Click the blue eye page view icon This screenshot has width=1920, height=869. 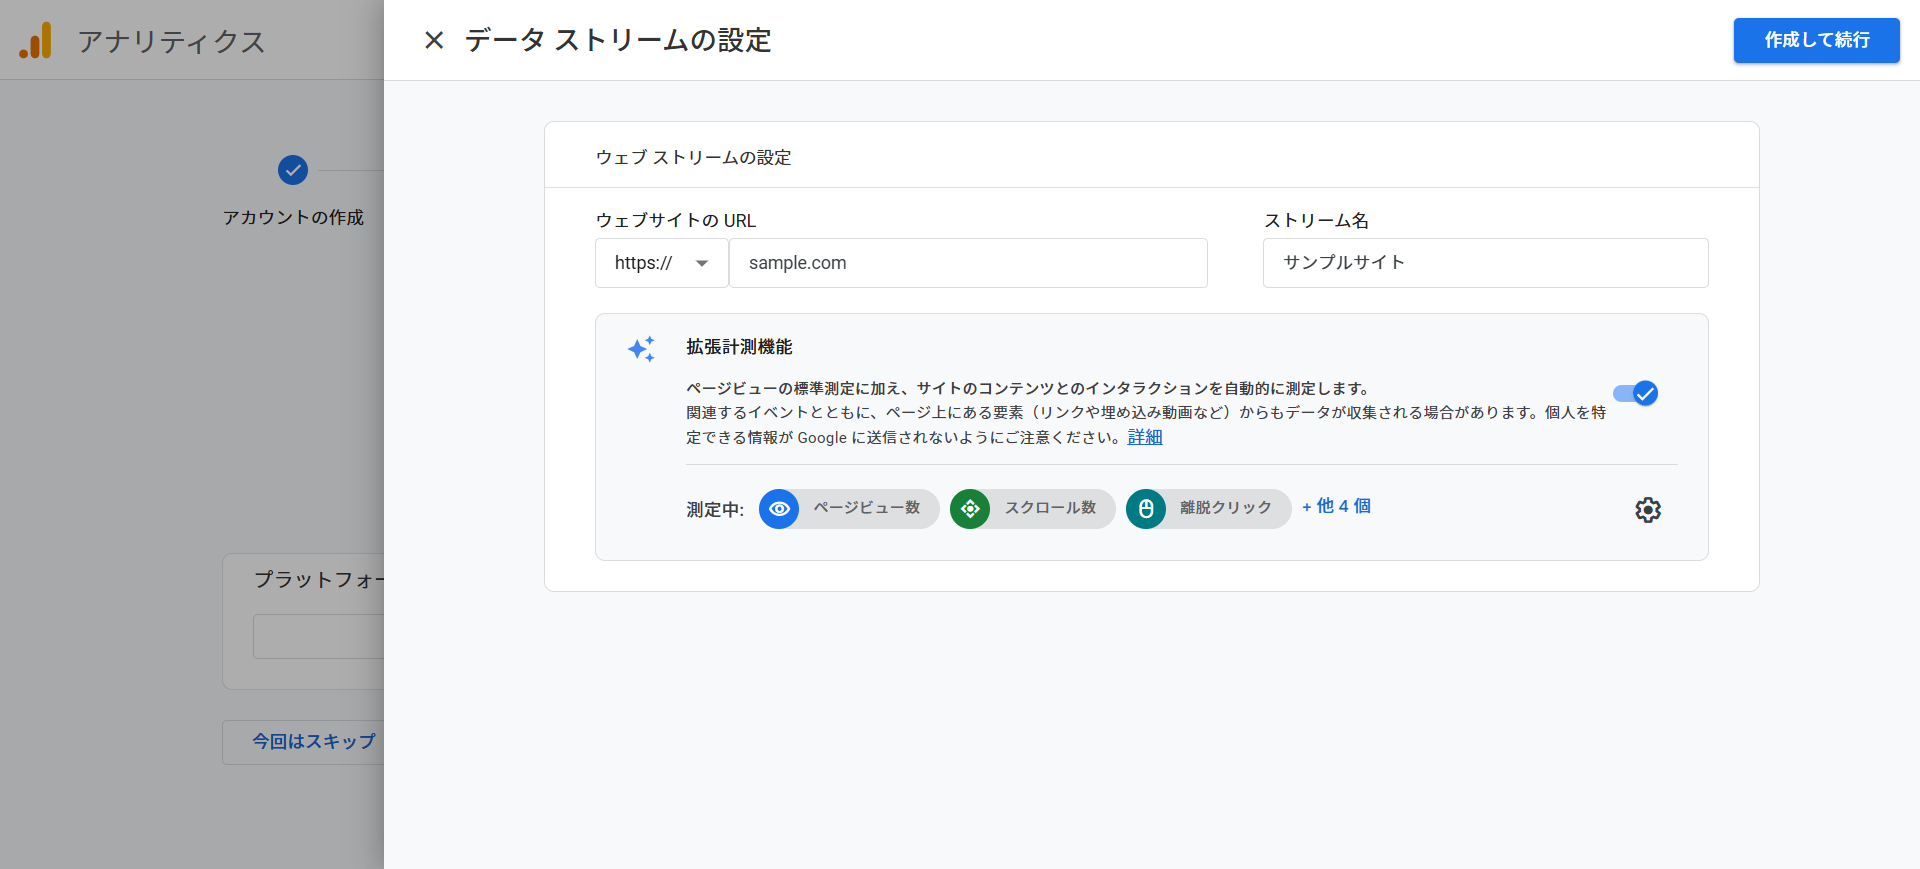[x=779, y=509]
